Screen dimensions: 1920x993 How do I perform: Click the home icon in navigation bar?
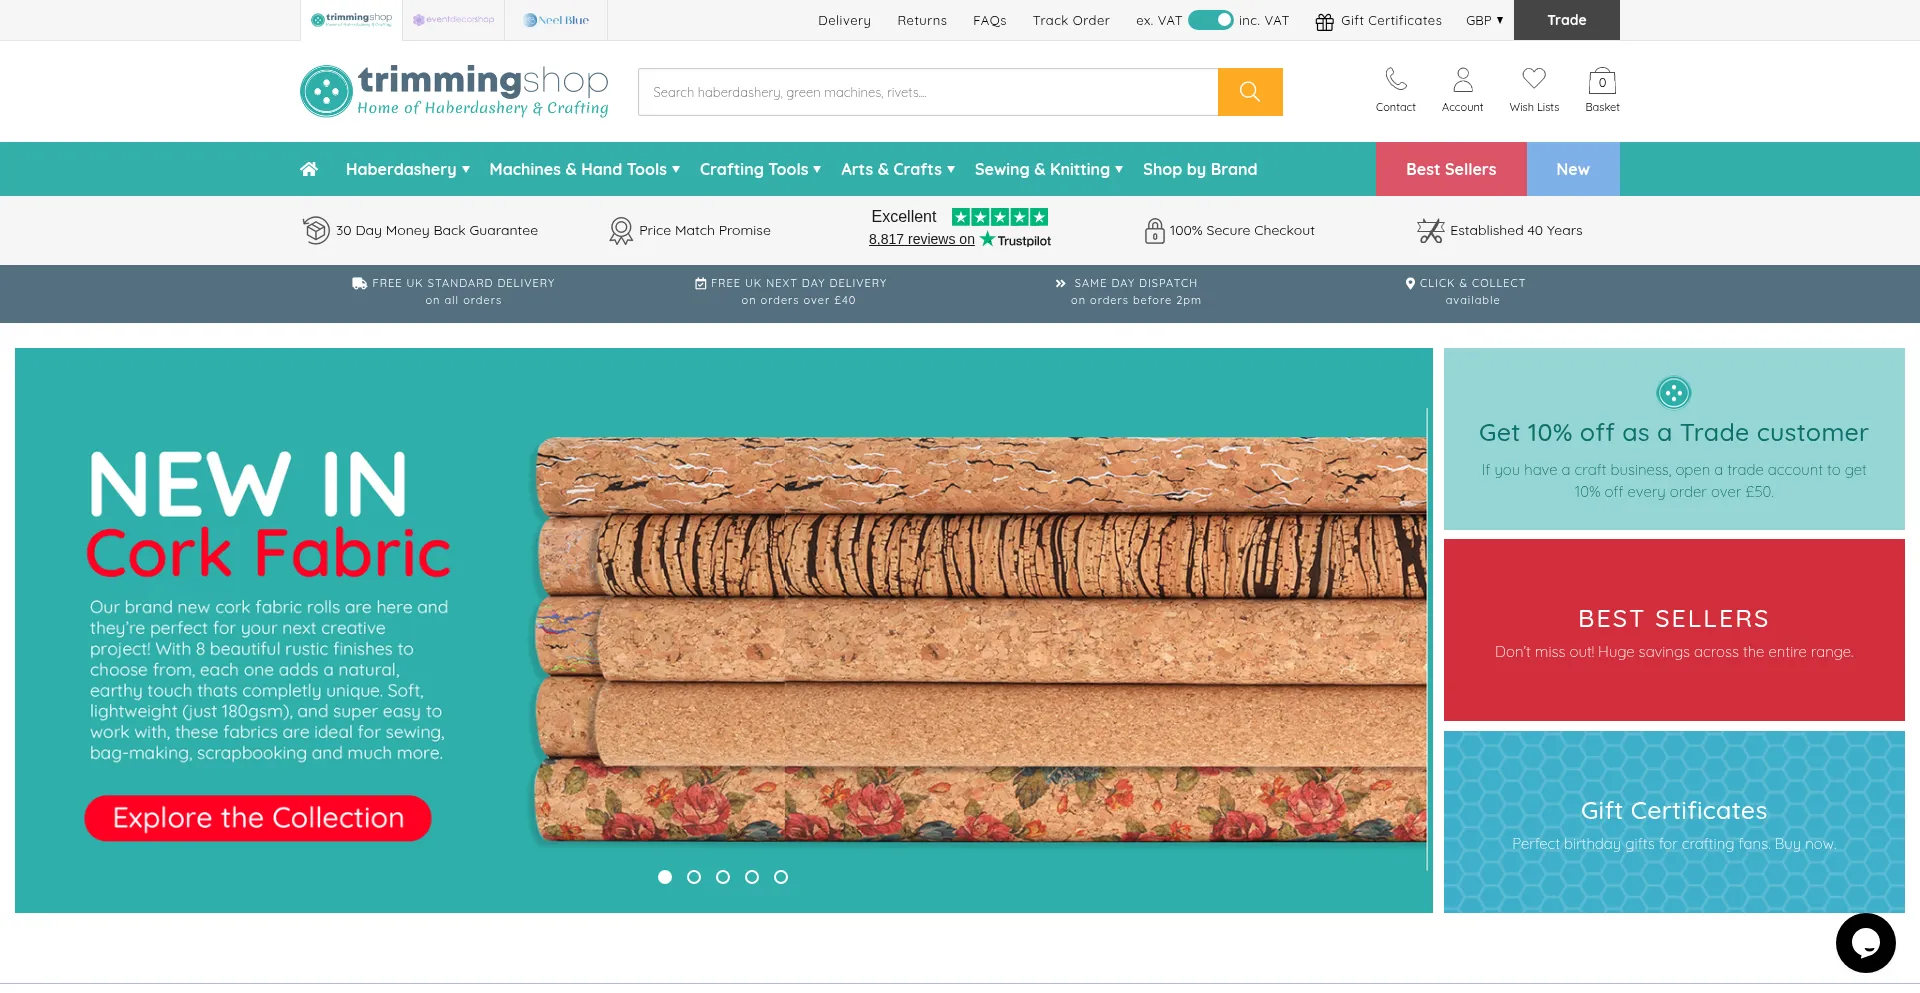(x=309, y=169)
